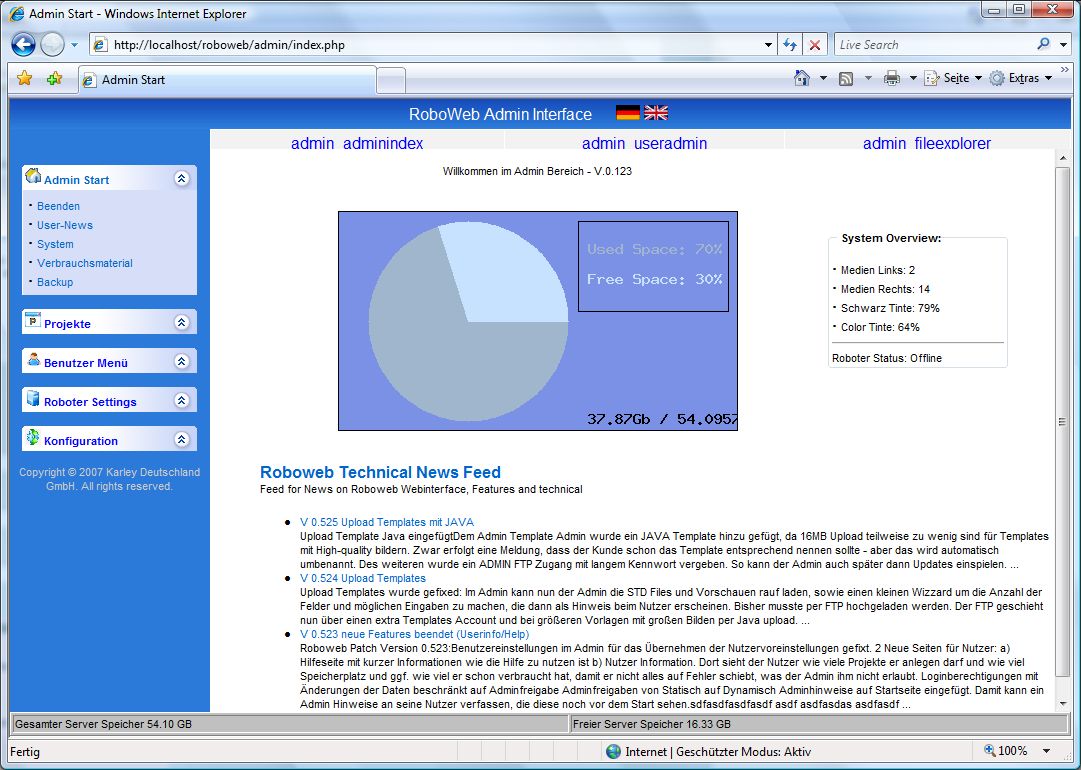The height and width of the screenshot is (770, 1081).
Task: Click the Roboweb Technical News Feed heading
Action: 380,472
